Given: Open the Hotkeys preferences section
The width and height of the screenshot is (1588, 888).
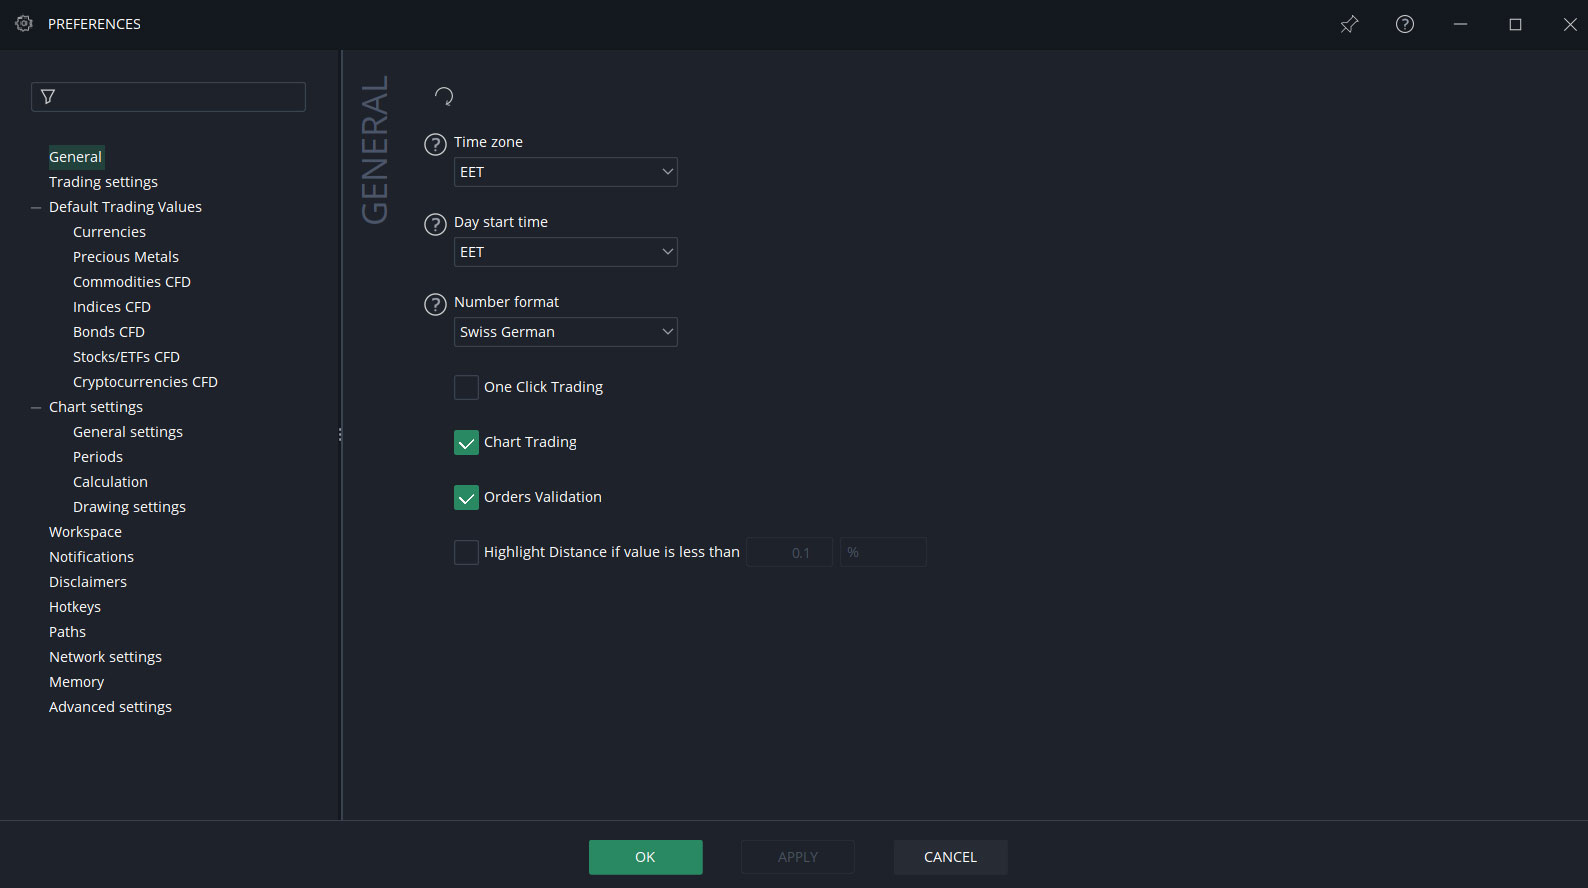Looking at the screenshot, I should (75, 607).
